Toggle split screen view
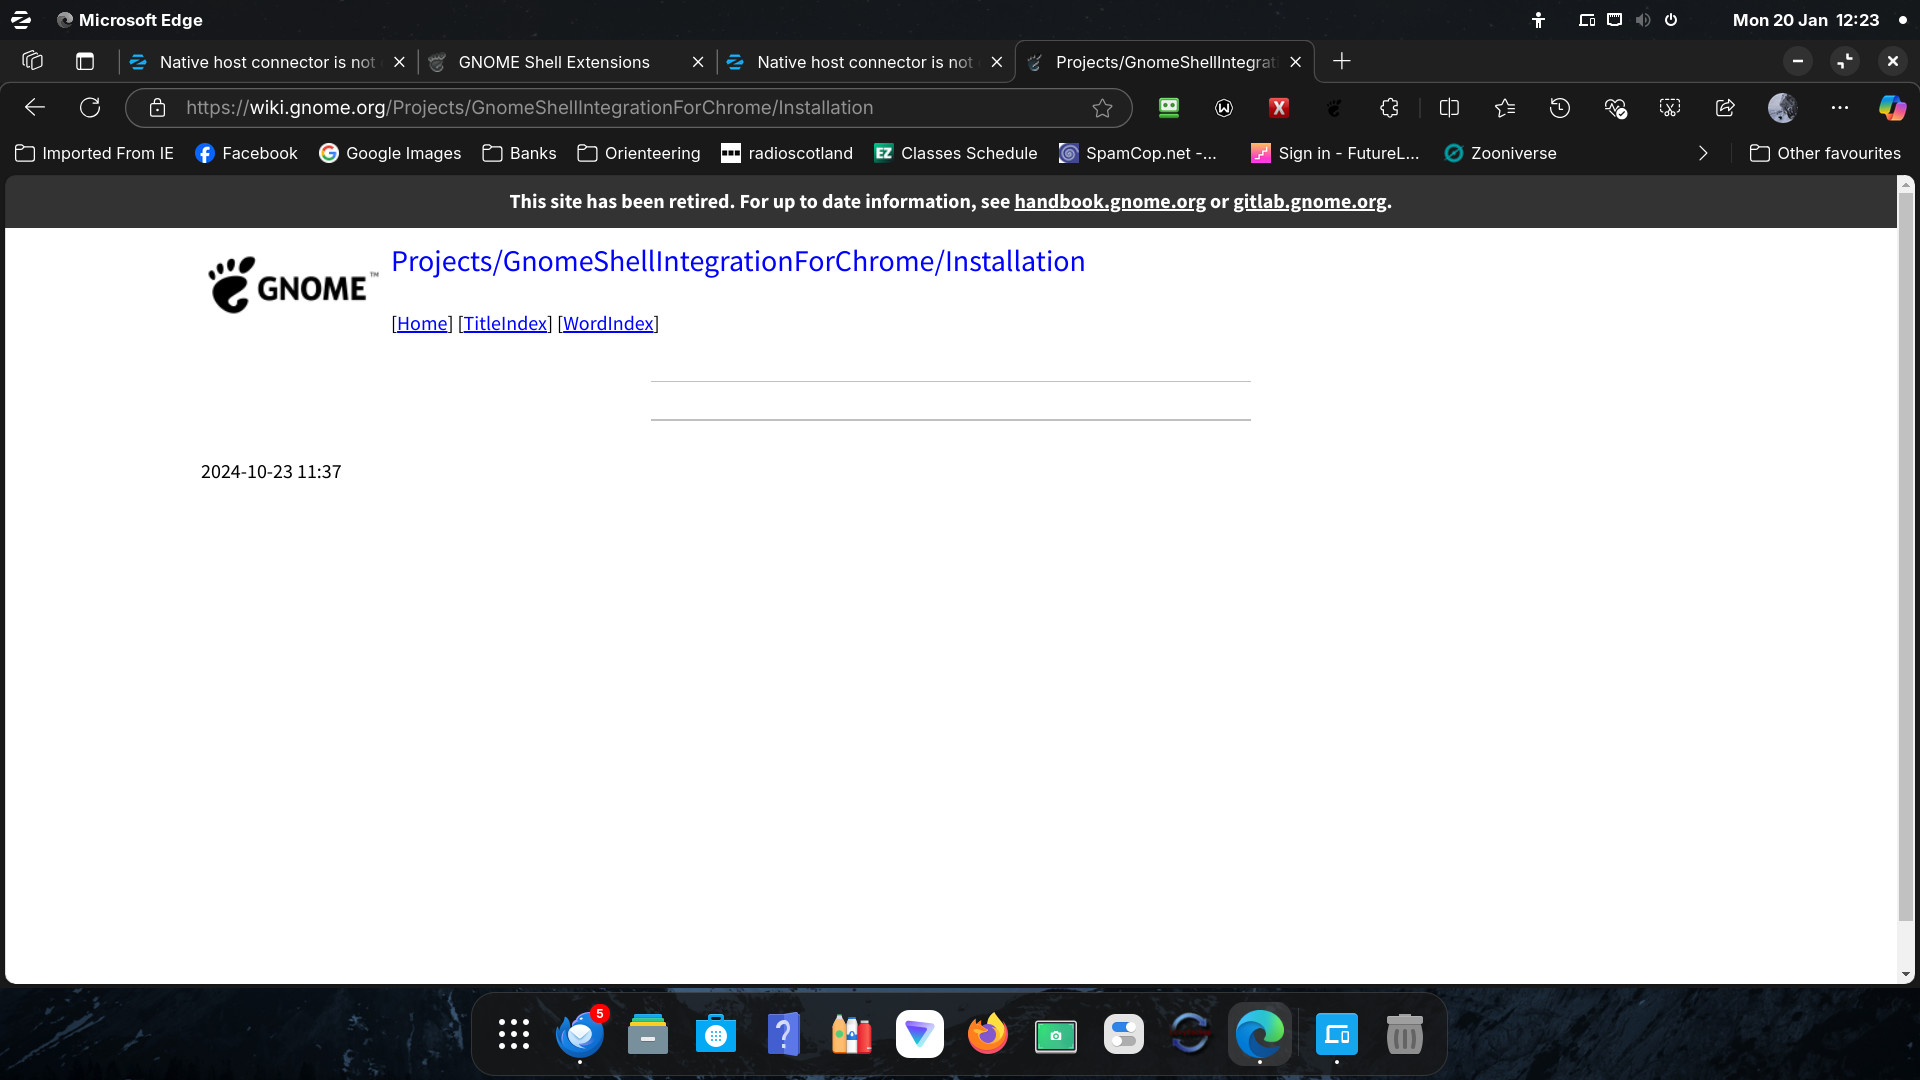 pyautogui.click(x=1449, y=108)
